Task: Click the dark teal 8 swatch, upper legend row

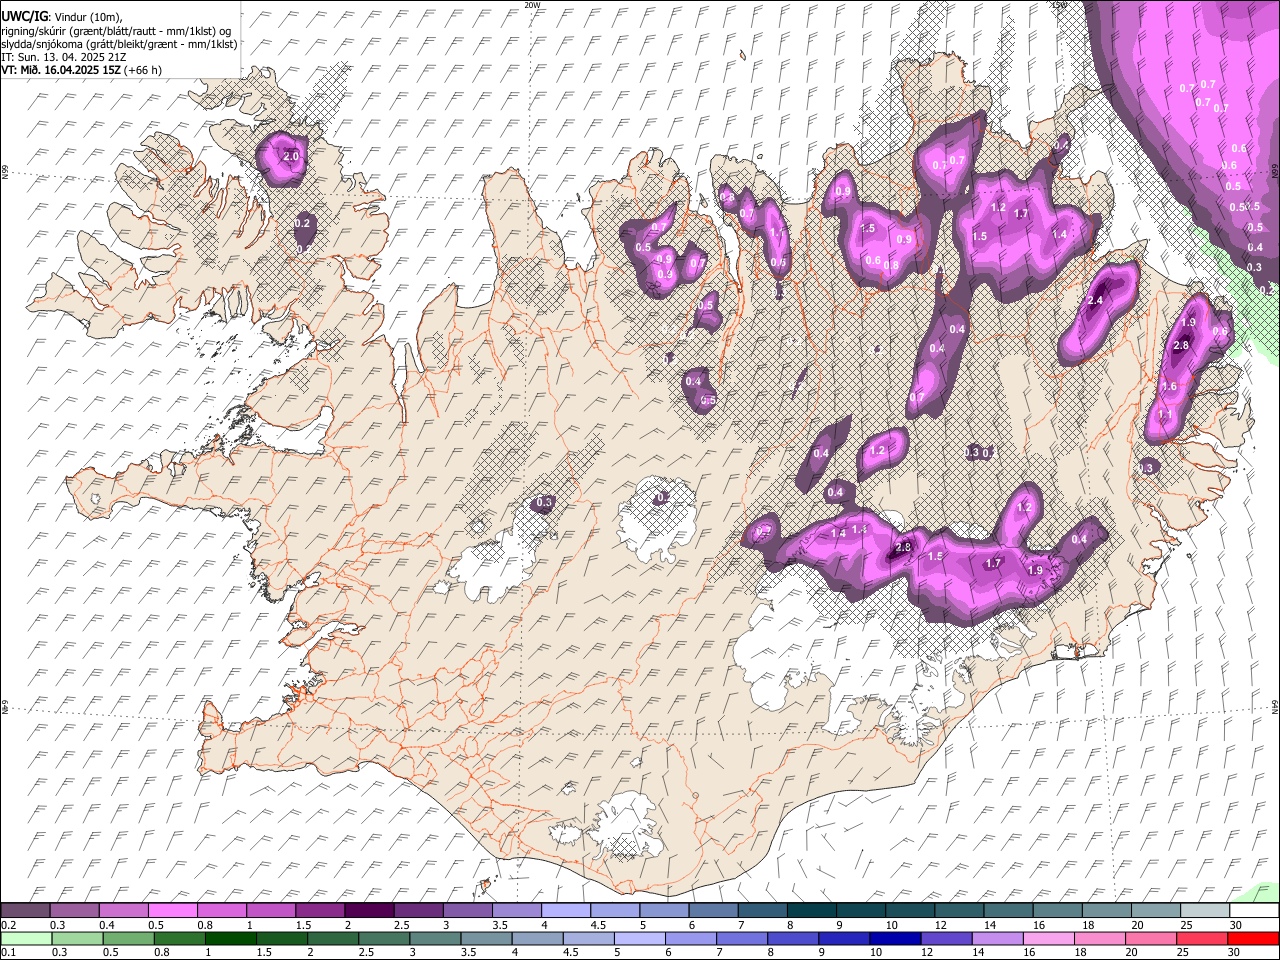Action: coord(811,911)
